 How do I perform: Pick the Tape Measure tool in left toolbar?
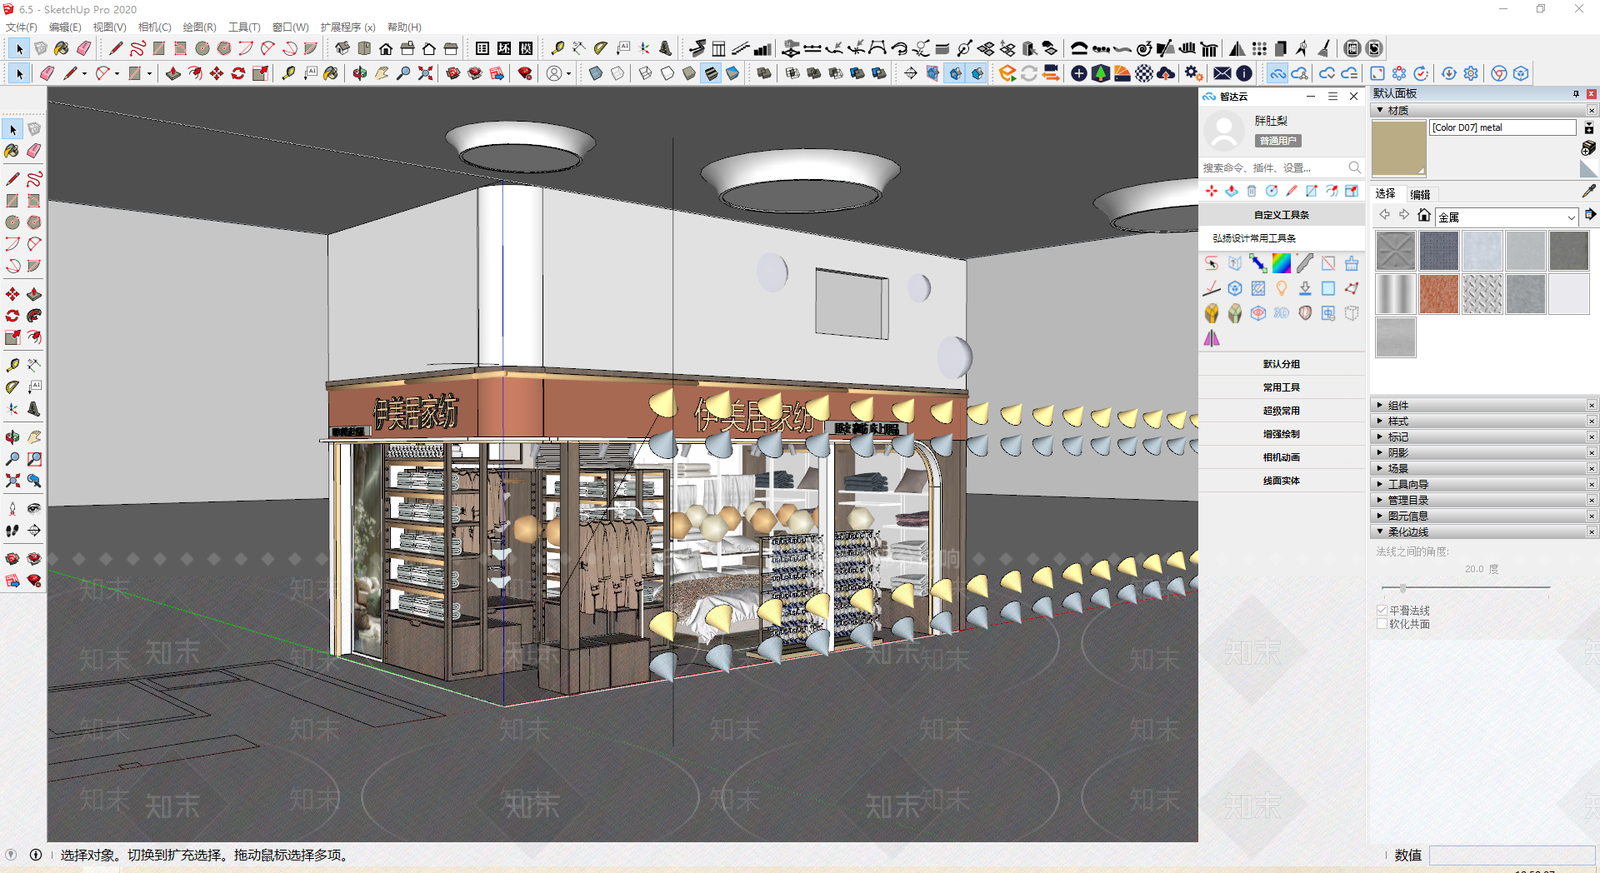(12, 365)
